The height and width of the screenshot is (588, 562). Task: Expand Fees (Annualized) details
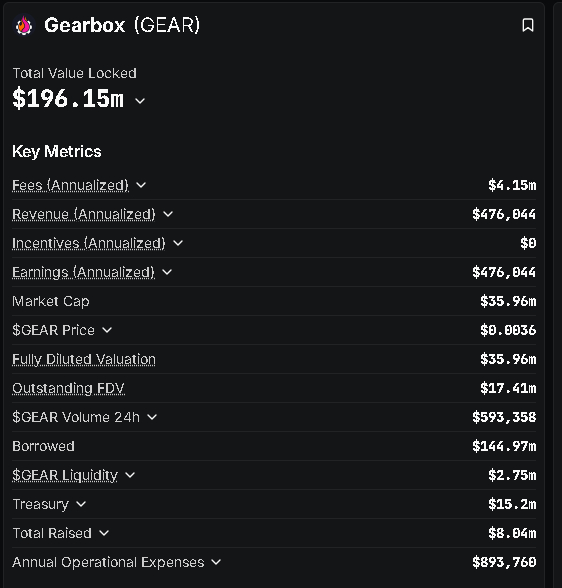point(141,185)
